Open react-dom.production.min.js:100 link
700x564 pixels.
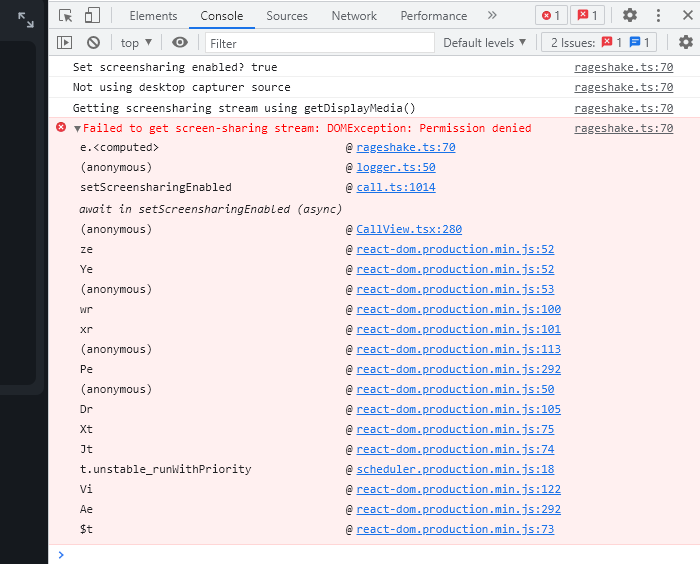pyautogui.click(x=458, y=309)
